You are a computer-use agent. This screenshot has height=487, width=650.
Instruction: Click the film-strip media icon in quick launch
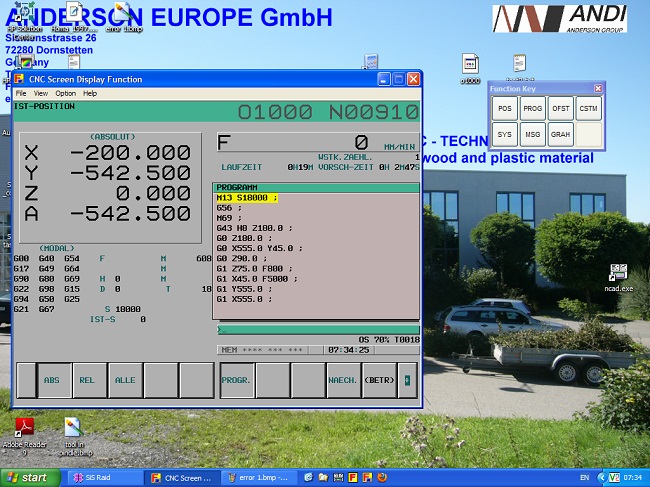coord(338,477)
